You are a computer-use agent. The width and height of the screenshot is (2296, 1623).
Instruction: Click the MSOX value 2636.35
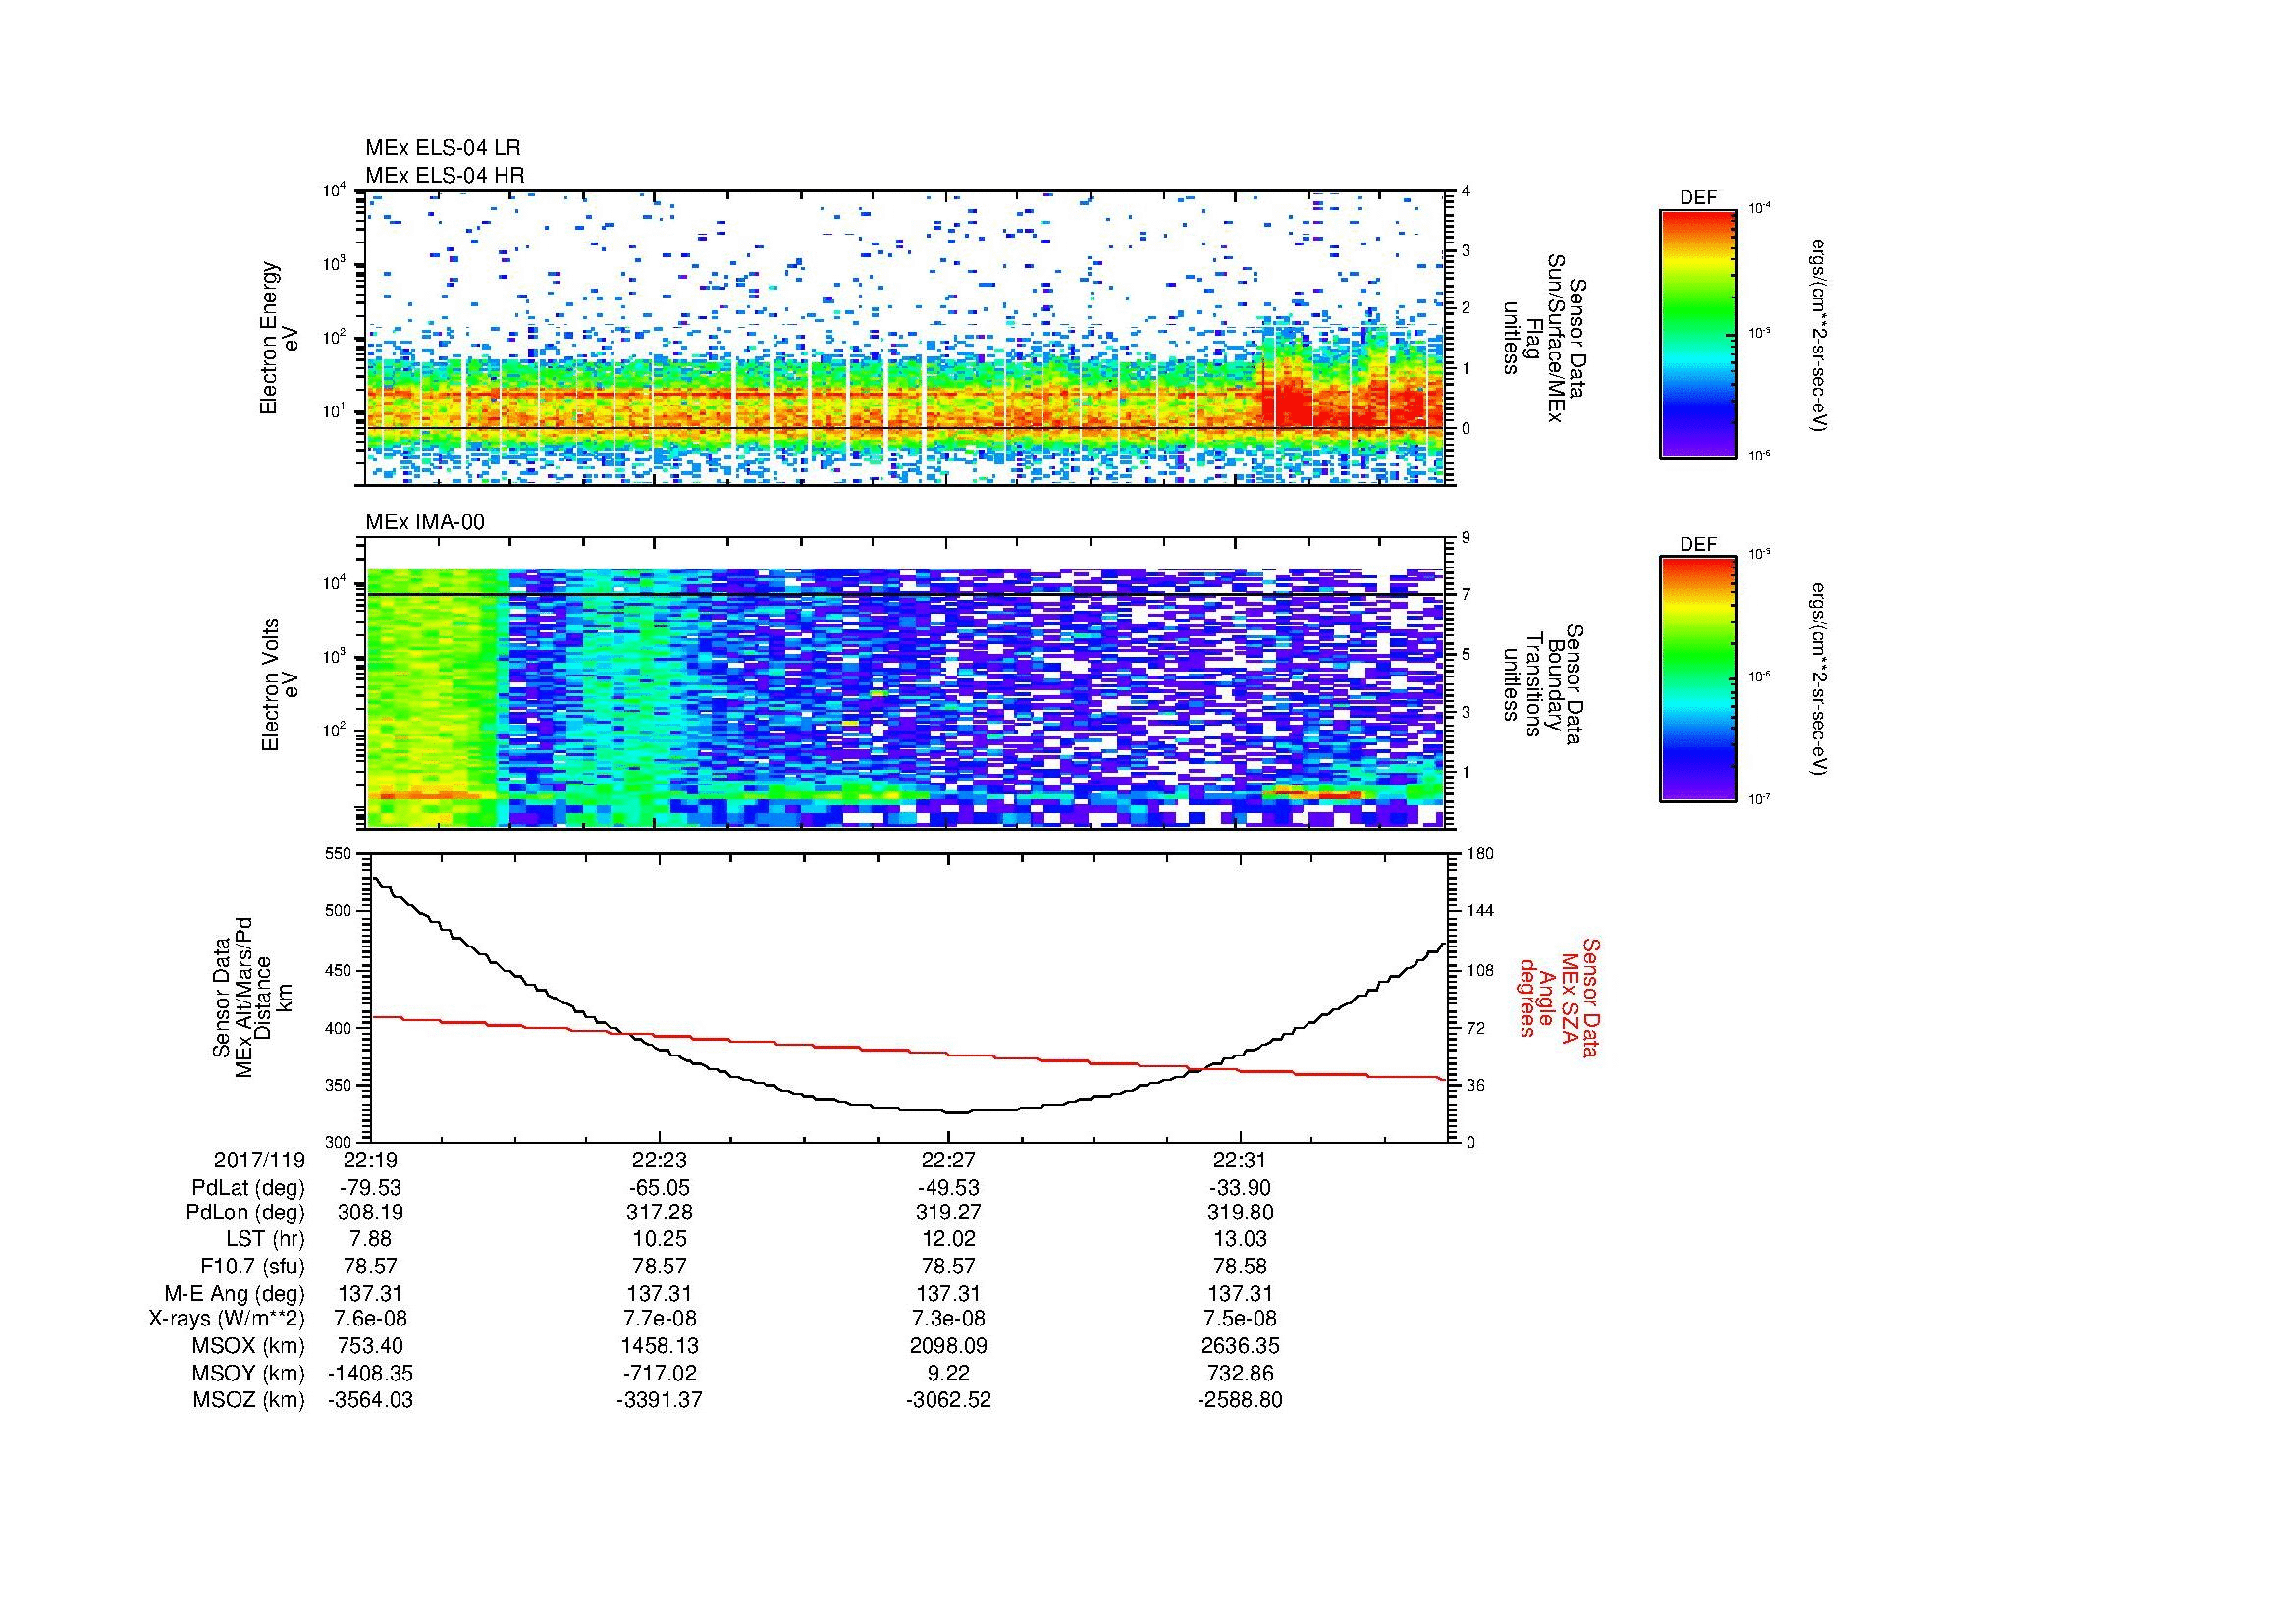click(x=1240, y=1346)
